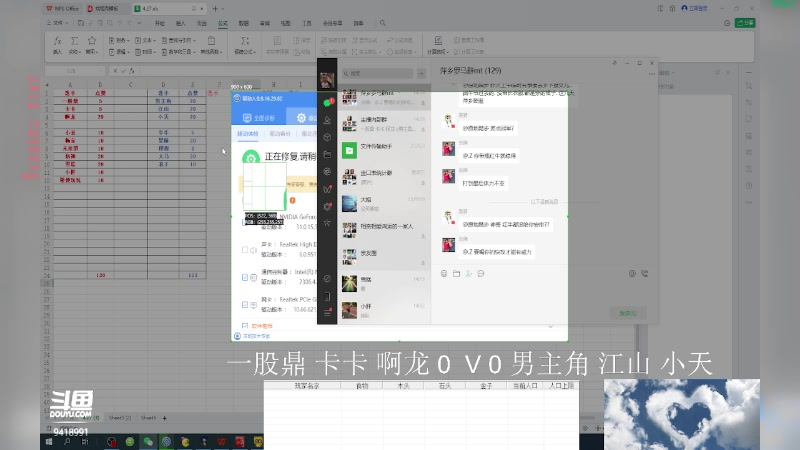Expand the 数学和三角 functions dropdown

[179, 52]
